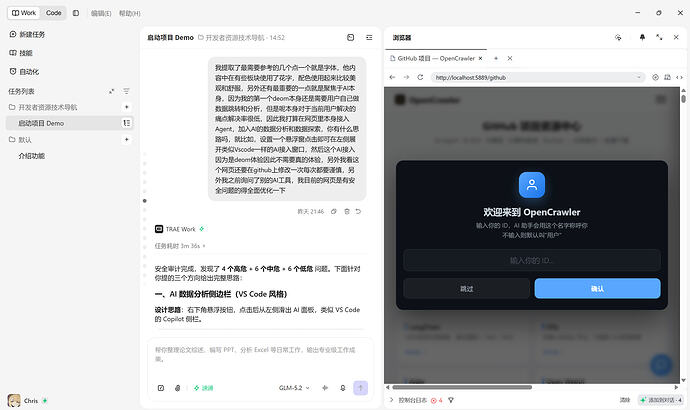Open a new browser tab
690x410 pixels.
click(496, 58)
